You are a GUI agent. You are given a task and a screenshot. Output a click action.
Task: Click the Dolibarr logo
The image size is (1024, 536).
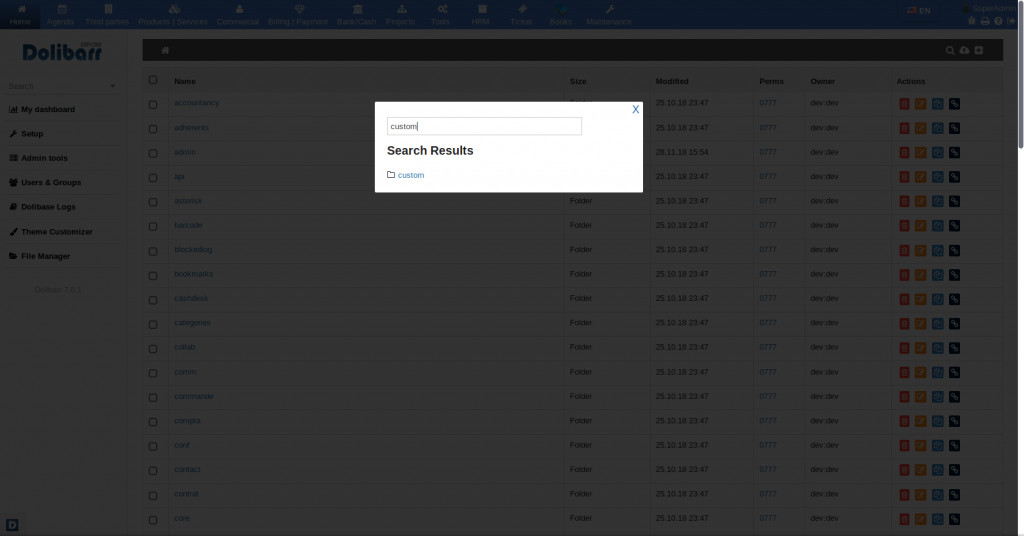[62, 52]
